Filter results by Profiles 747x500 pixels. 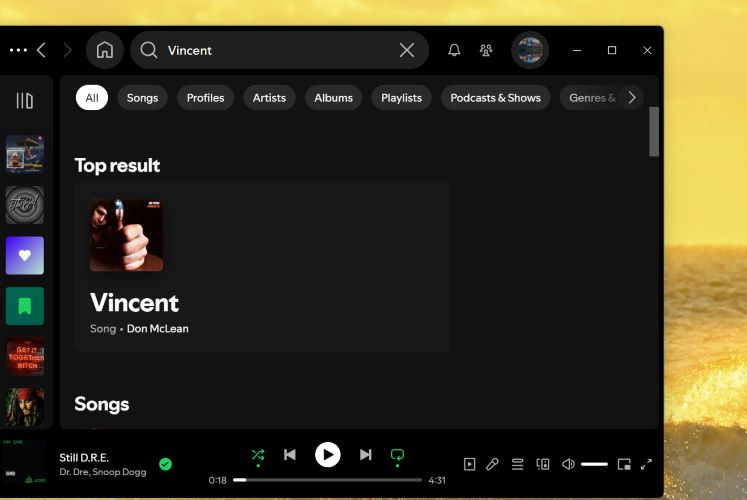[x=205, y=98]
